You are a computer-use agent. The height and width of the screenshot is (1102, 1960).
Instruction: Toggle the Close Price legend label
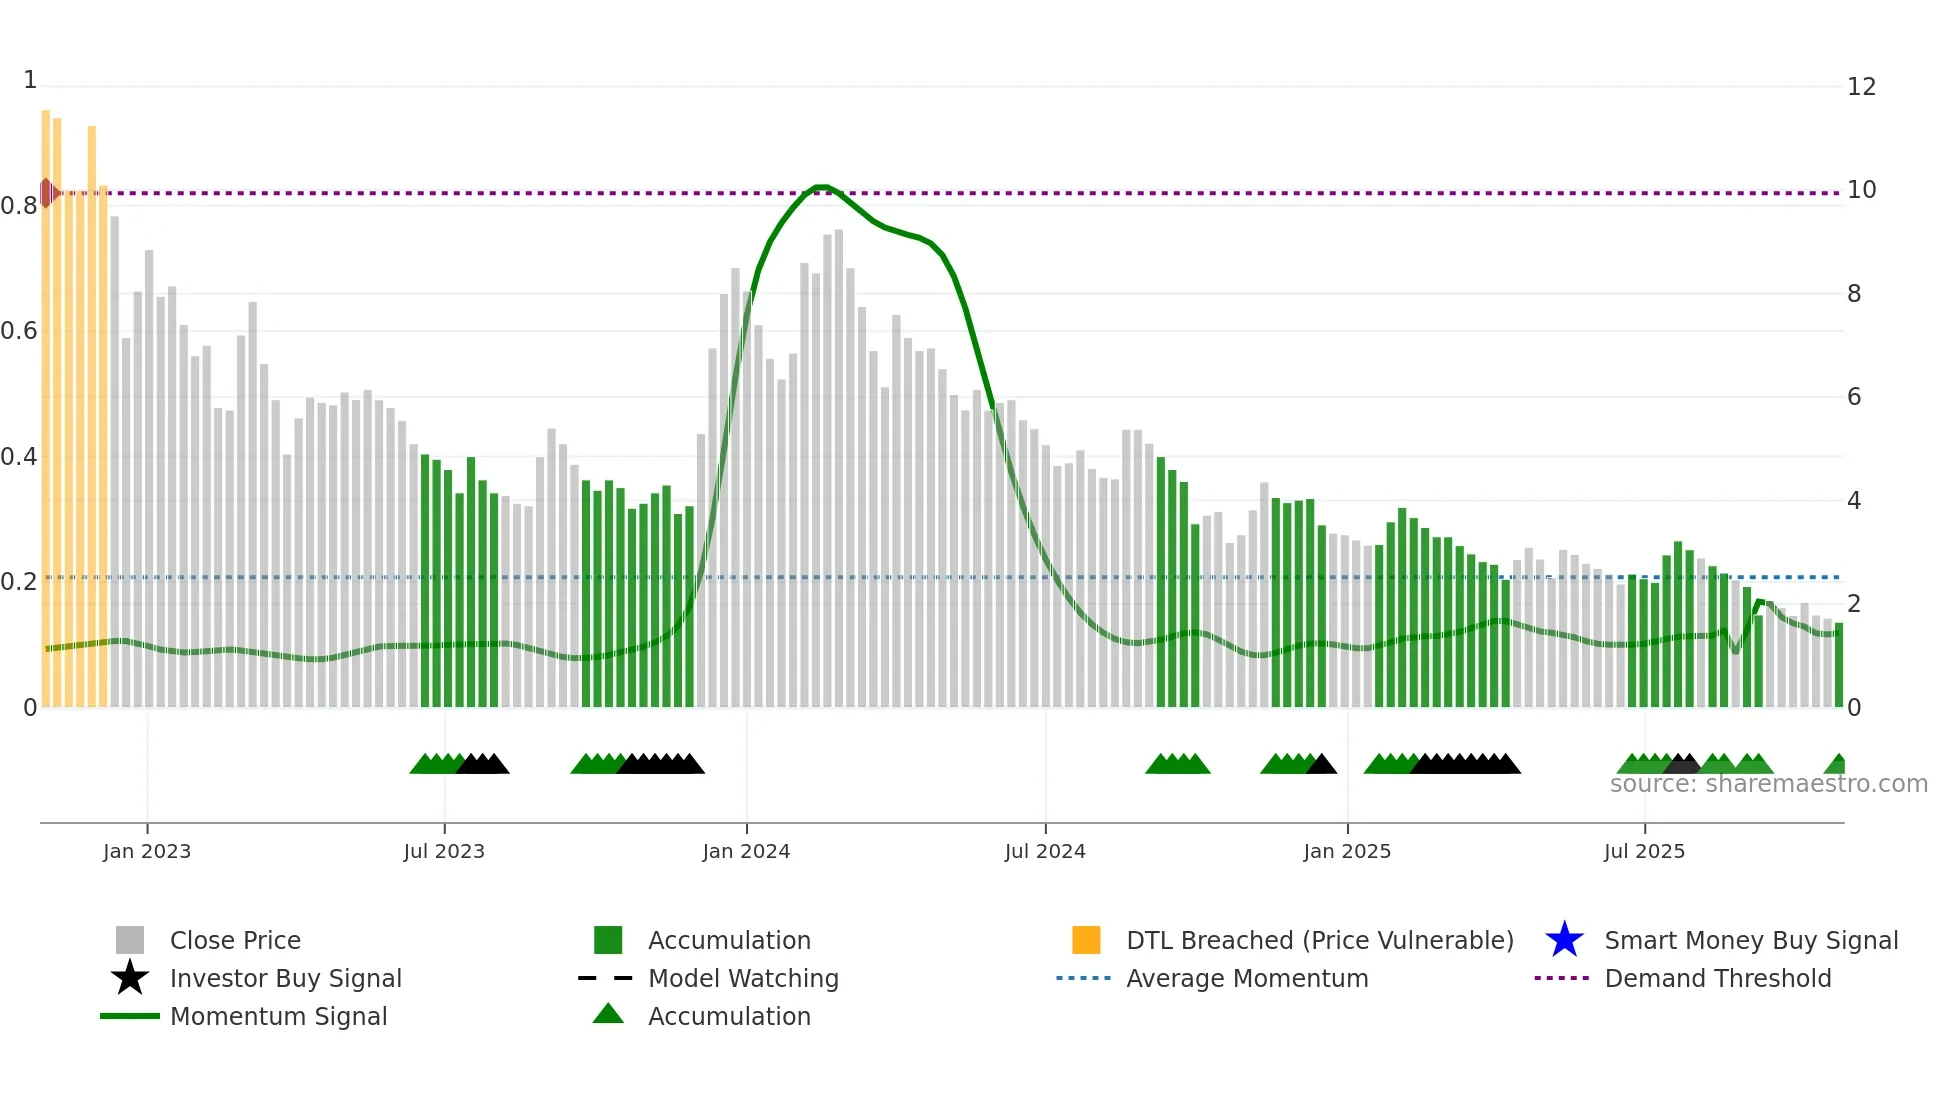point(235,940)
